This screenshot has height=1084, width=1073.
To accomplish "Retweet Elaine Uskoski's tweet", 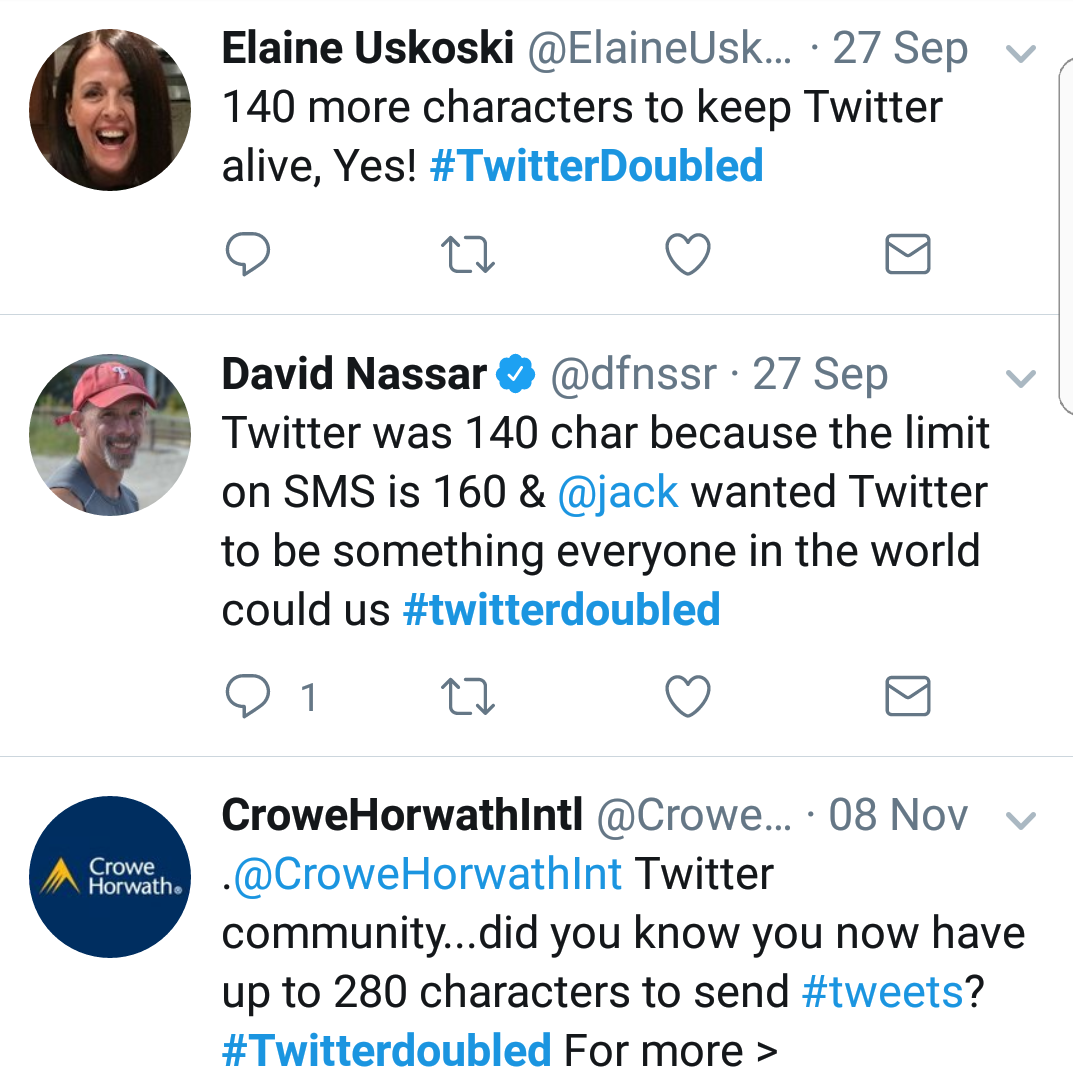I will click(x=468, y=255).
